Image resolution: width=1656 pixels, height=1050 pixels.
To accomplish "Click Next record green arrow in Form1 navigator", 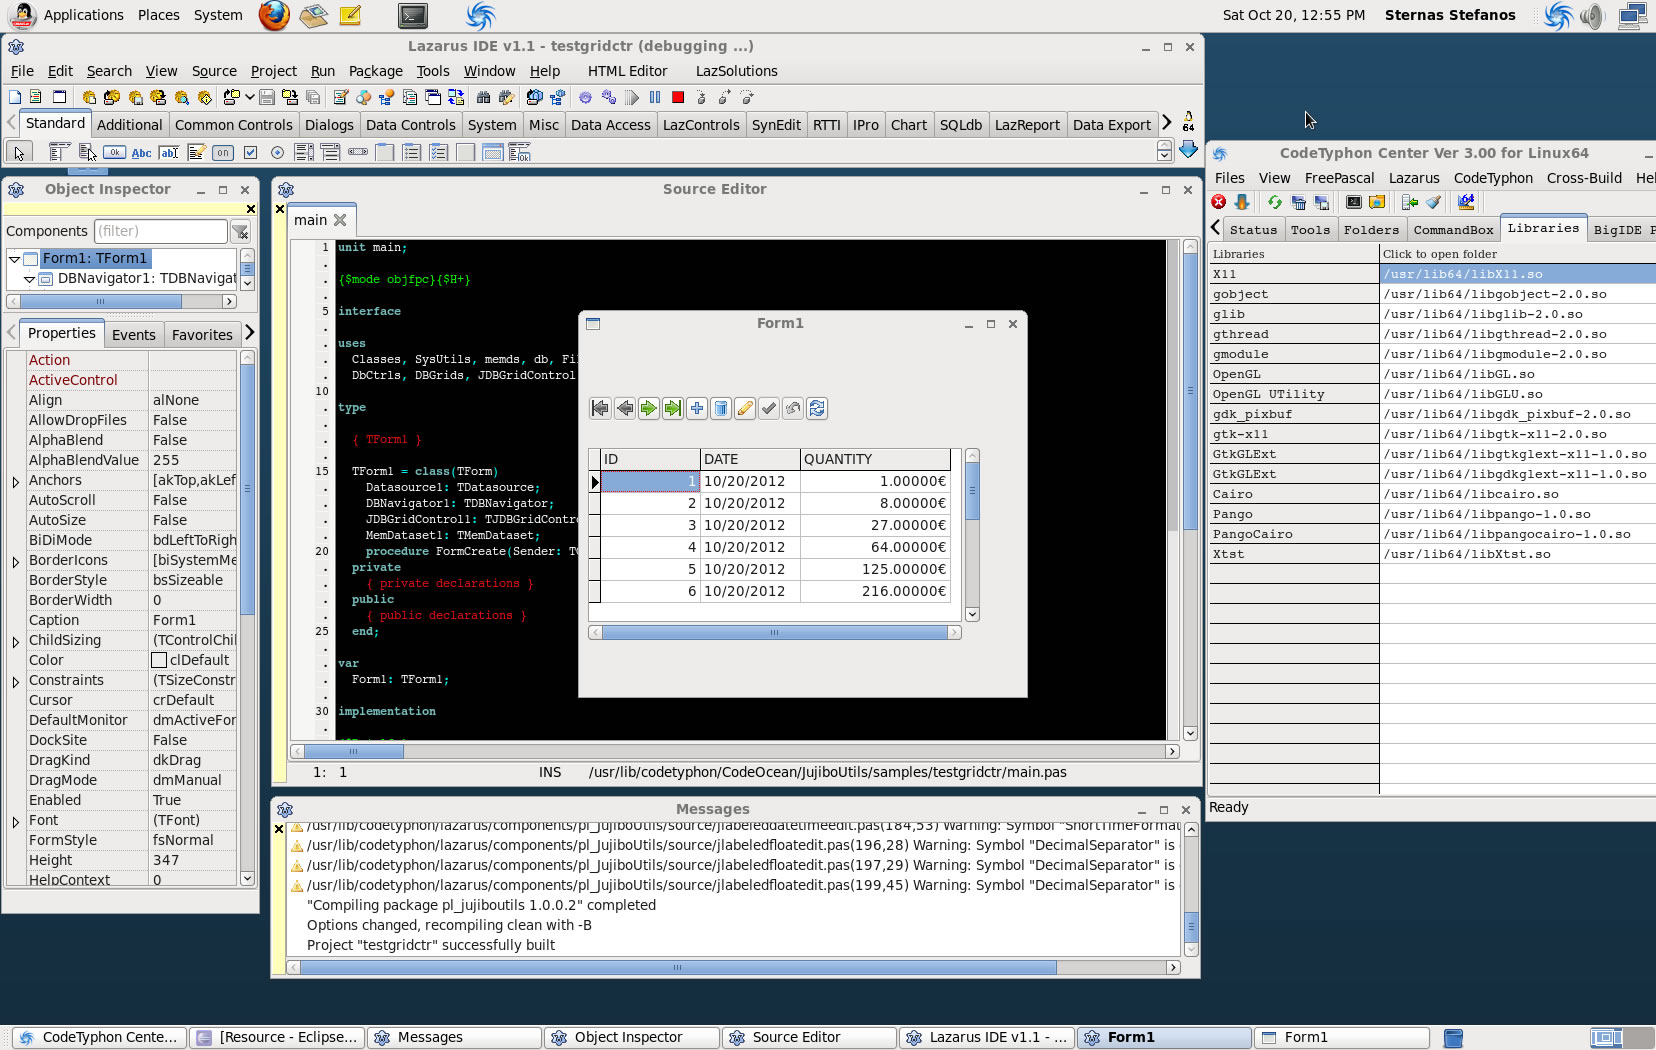I will (648, 408).
